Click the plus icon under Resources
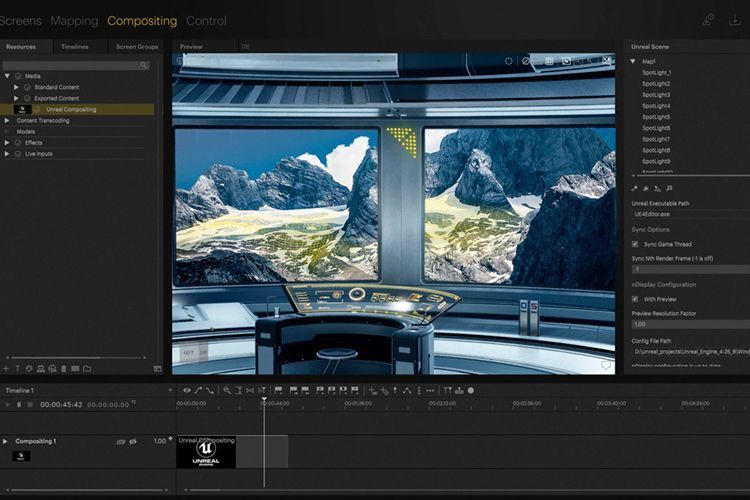750x500 pixels. (x=6, y=369)
